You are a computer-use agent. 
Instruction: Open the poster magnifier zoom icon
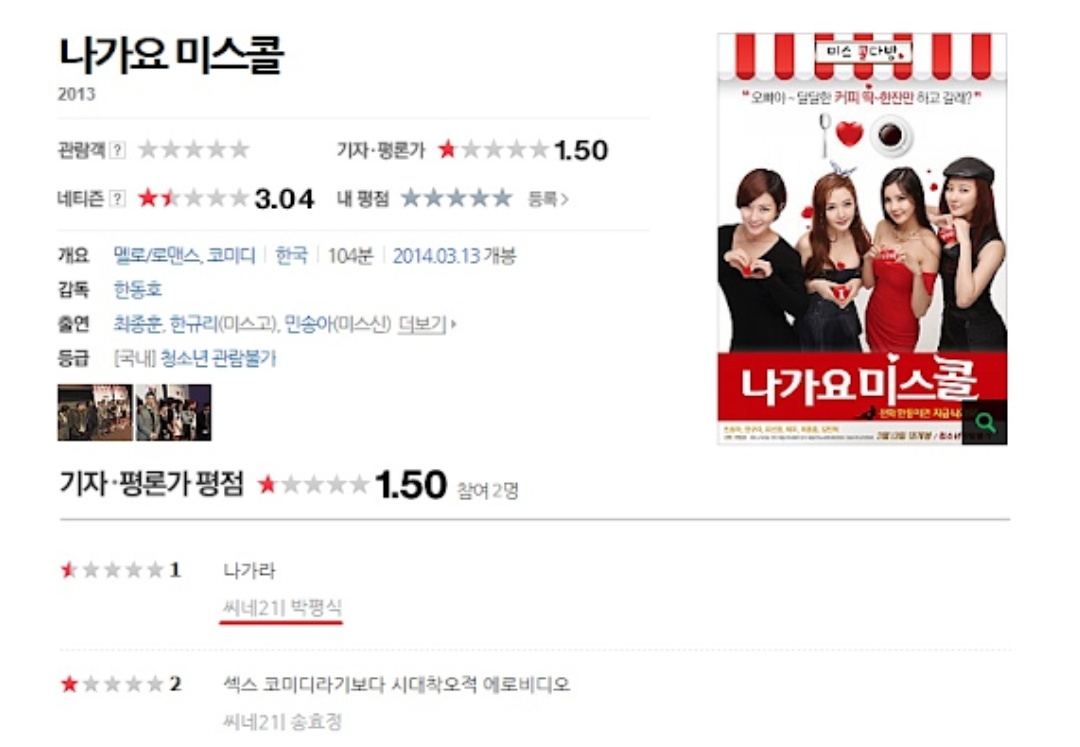[985, 422]
